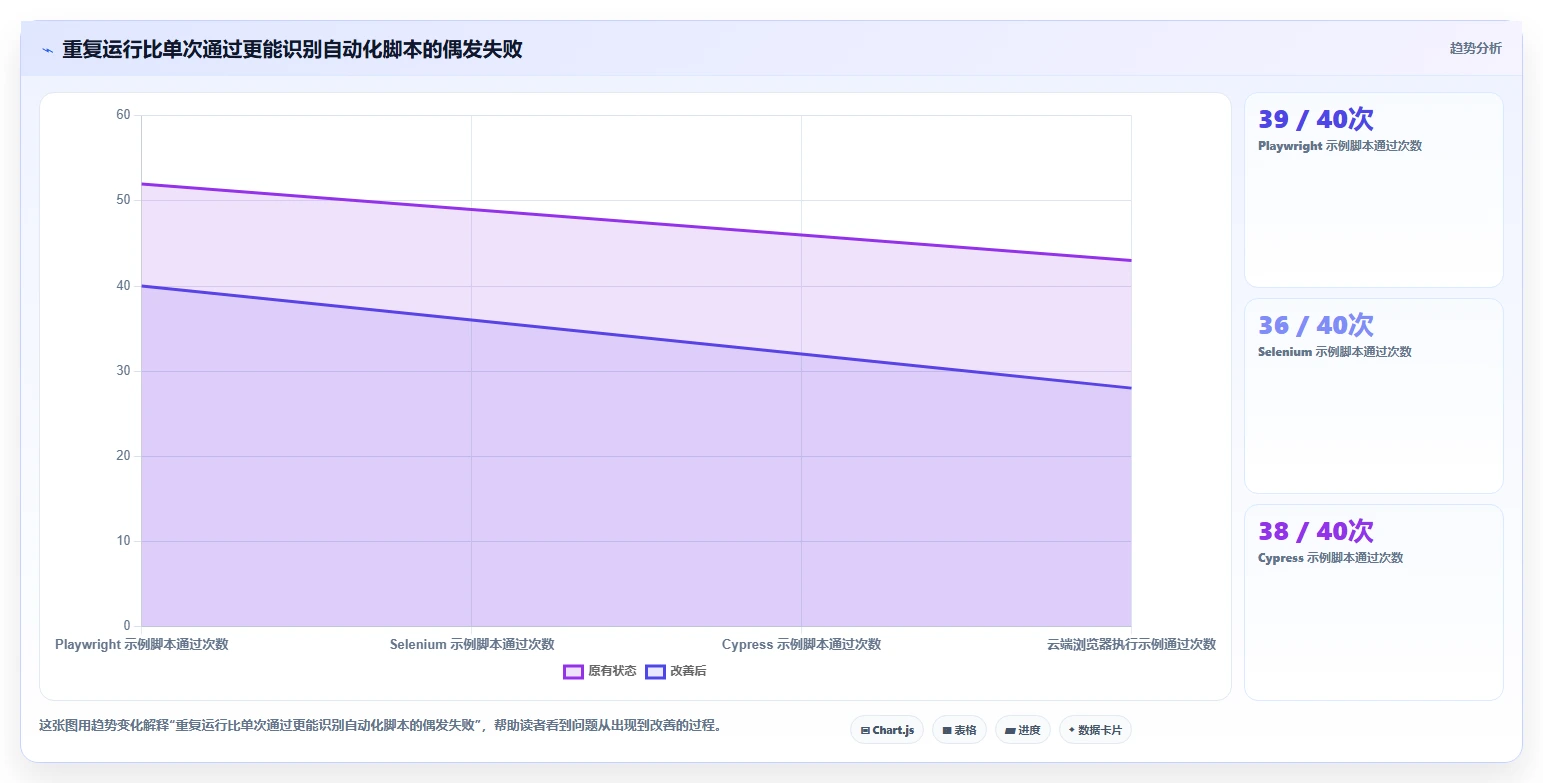
Task: Select the 进度 tag button
Action: click(1022, 730)
